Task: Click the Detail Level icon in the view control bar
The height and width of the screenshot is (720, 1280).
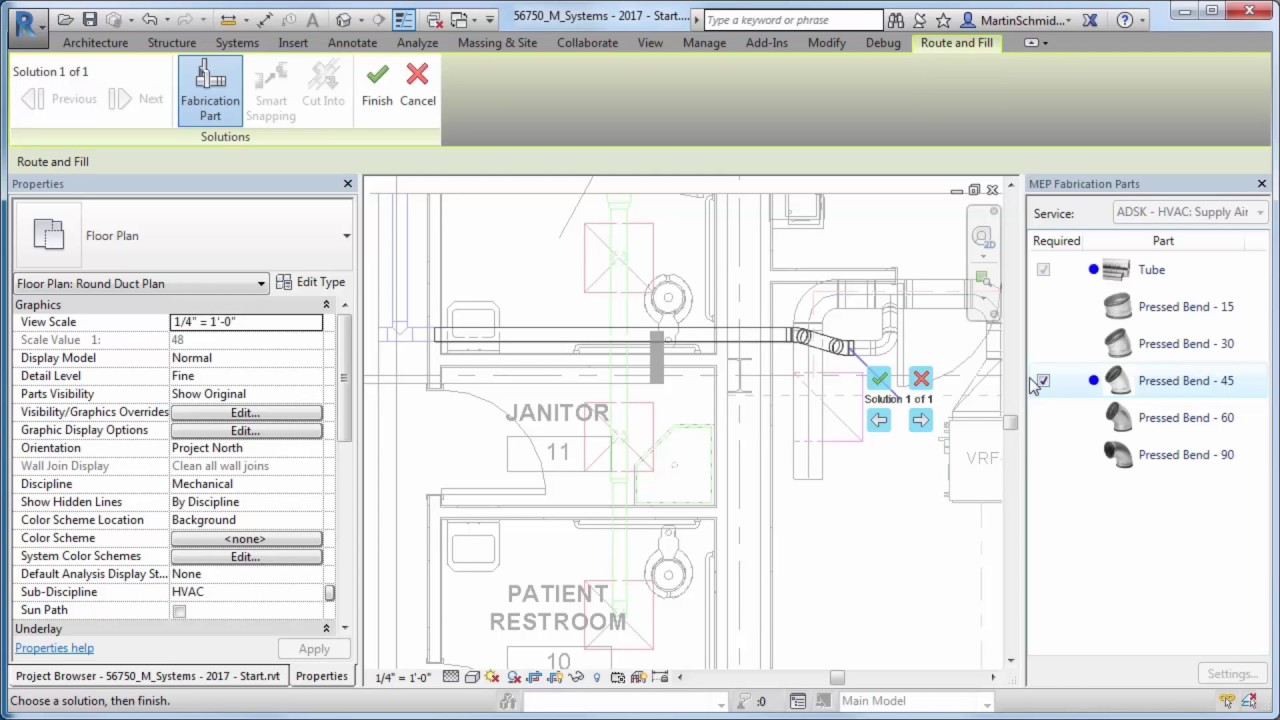Action: [x=451, y=677]
